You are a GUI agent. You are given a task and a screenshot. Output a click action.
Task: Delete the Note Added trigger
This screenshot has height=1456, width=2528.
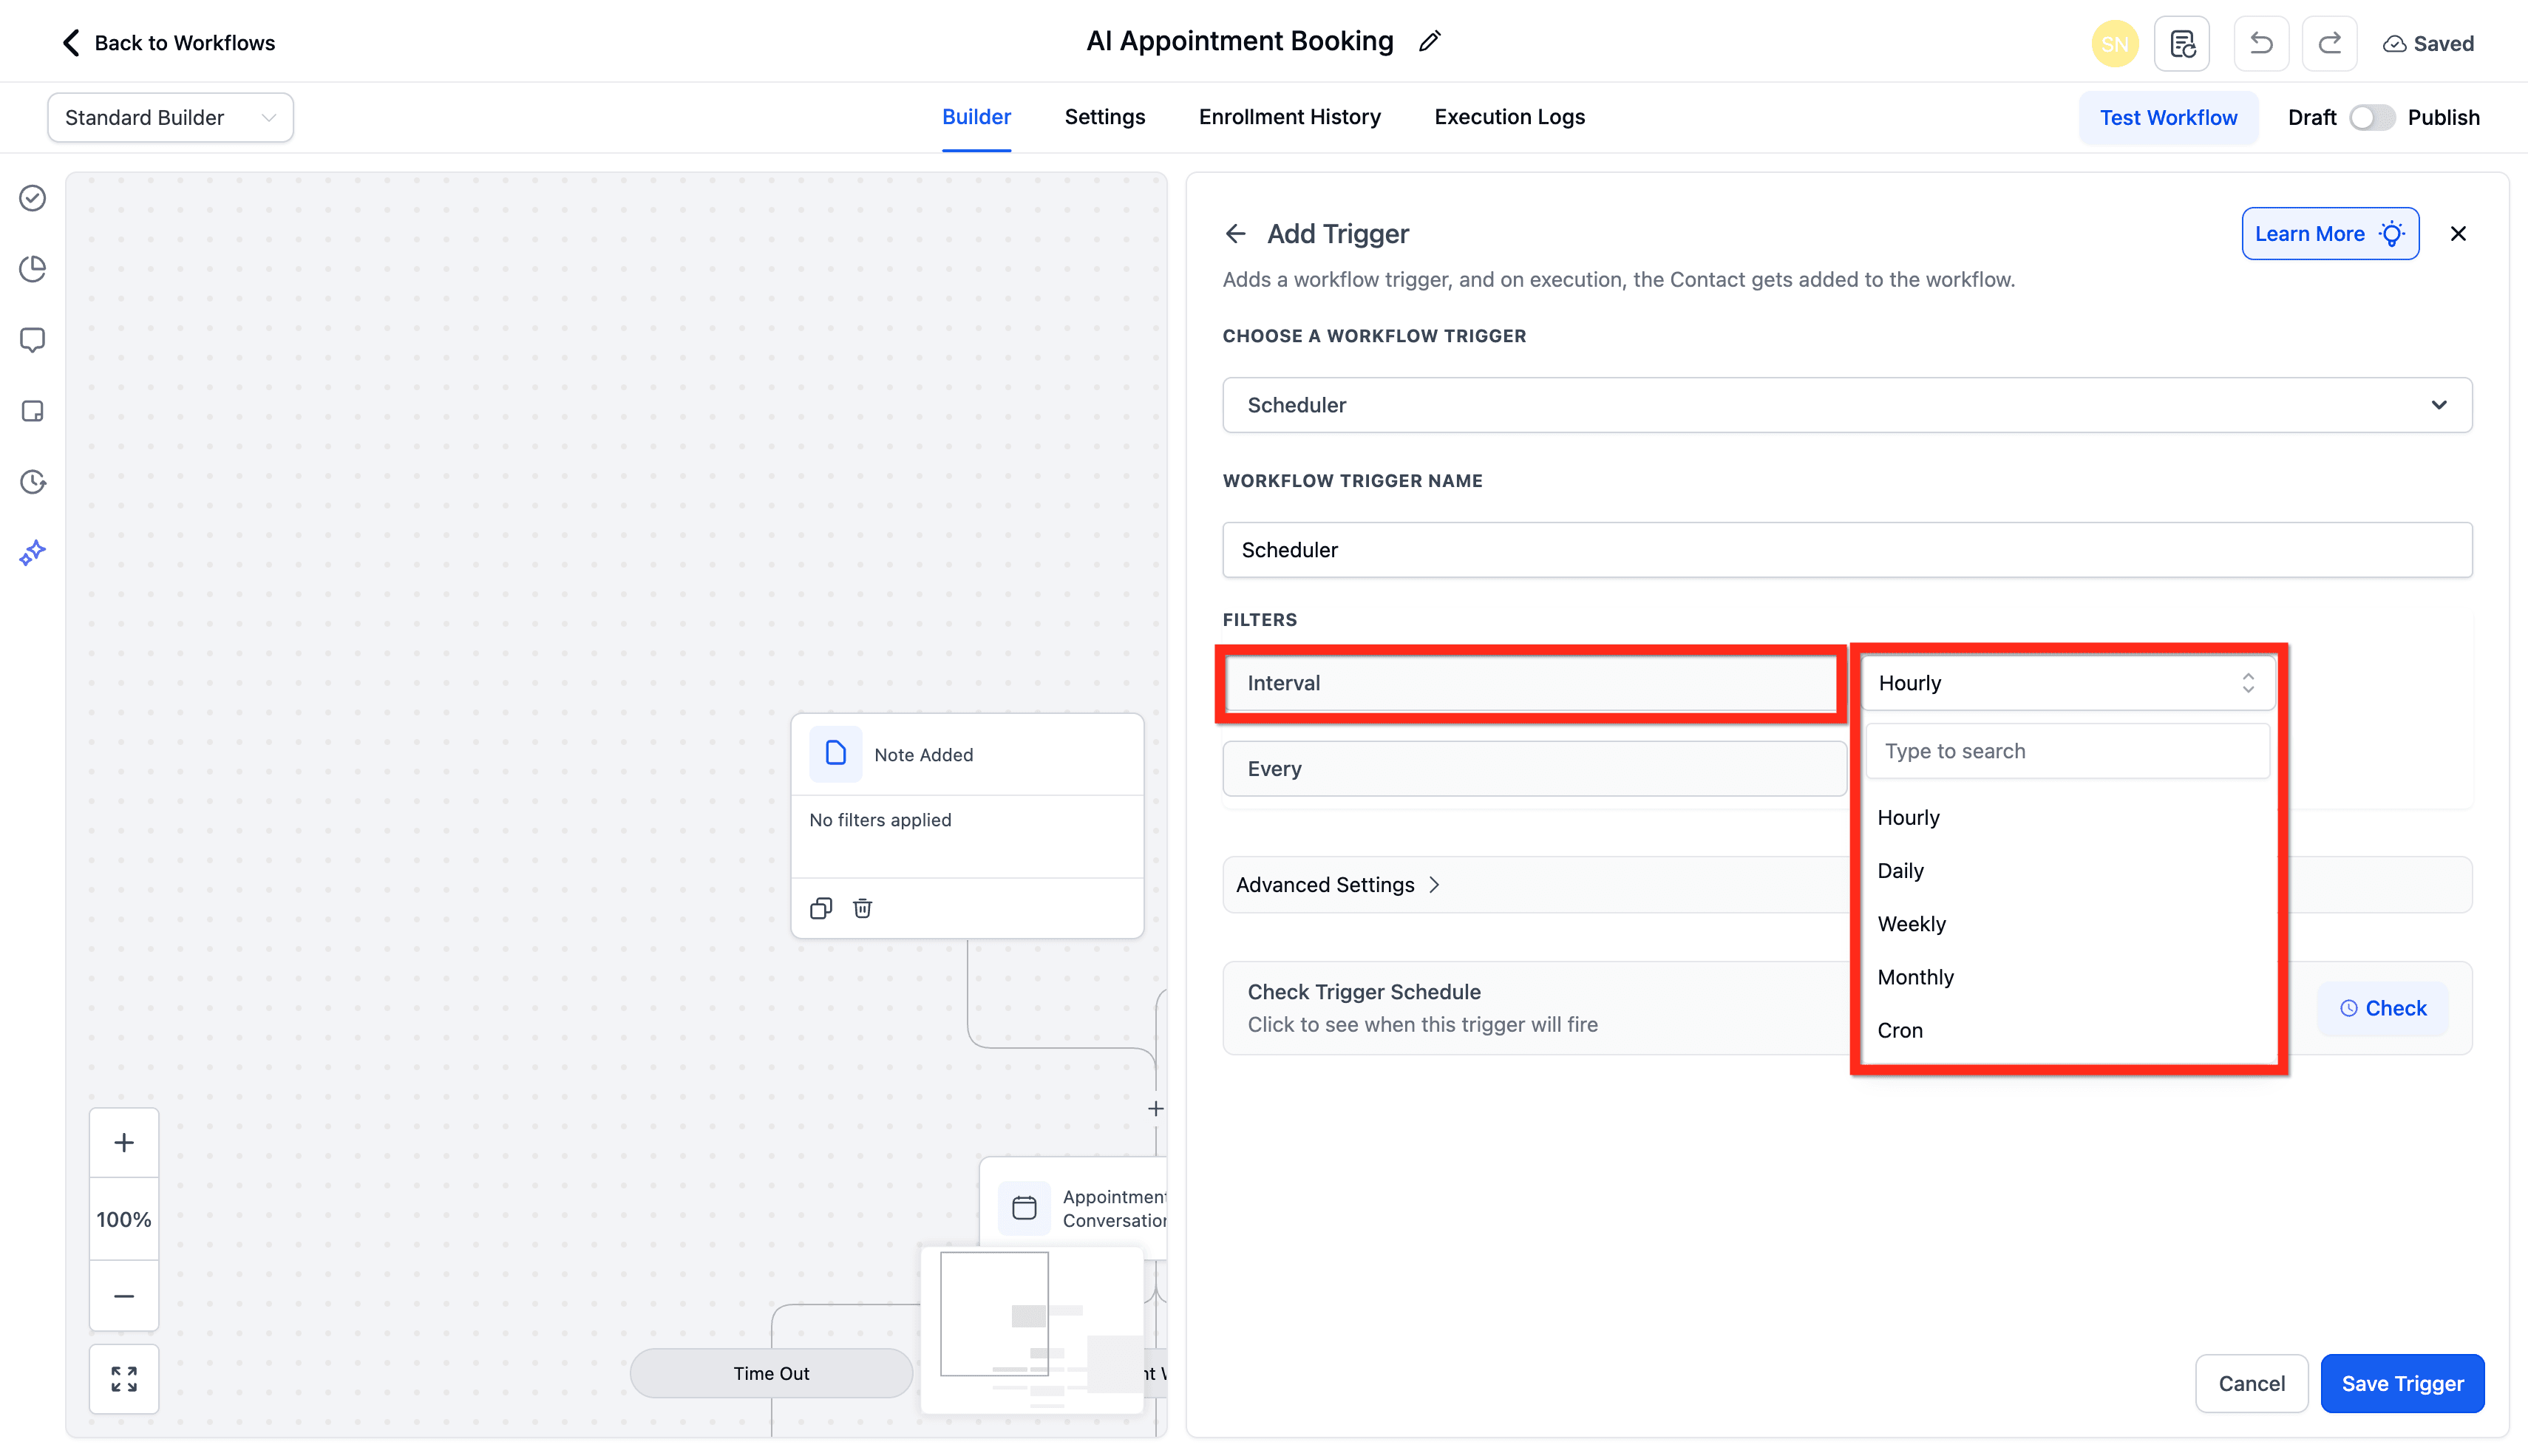coord(862,908)
